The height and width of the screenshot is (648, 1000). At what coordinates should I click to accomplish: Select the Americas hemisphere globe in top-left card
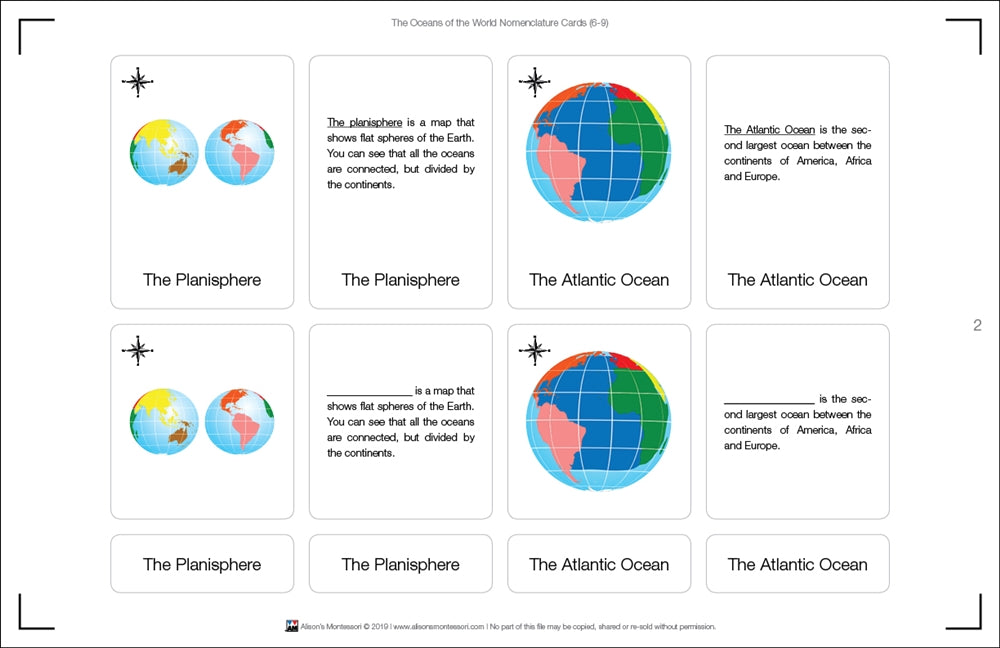click(x=240, y=153)
